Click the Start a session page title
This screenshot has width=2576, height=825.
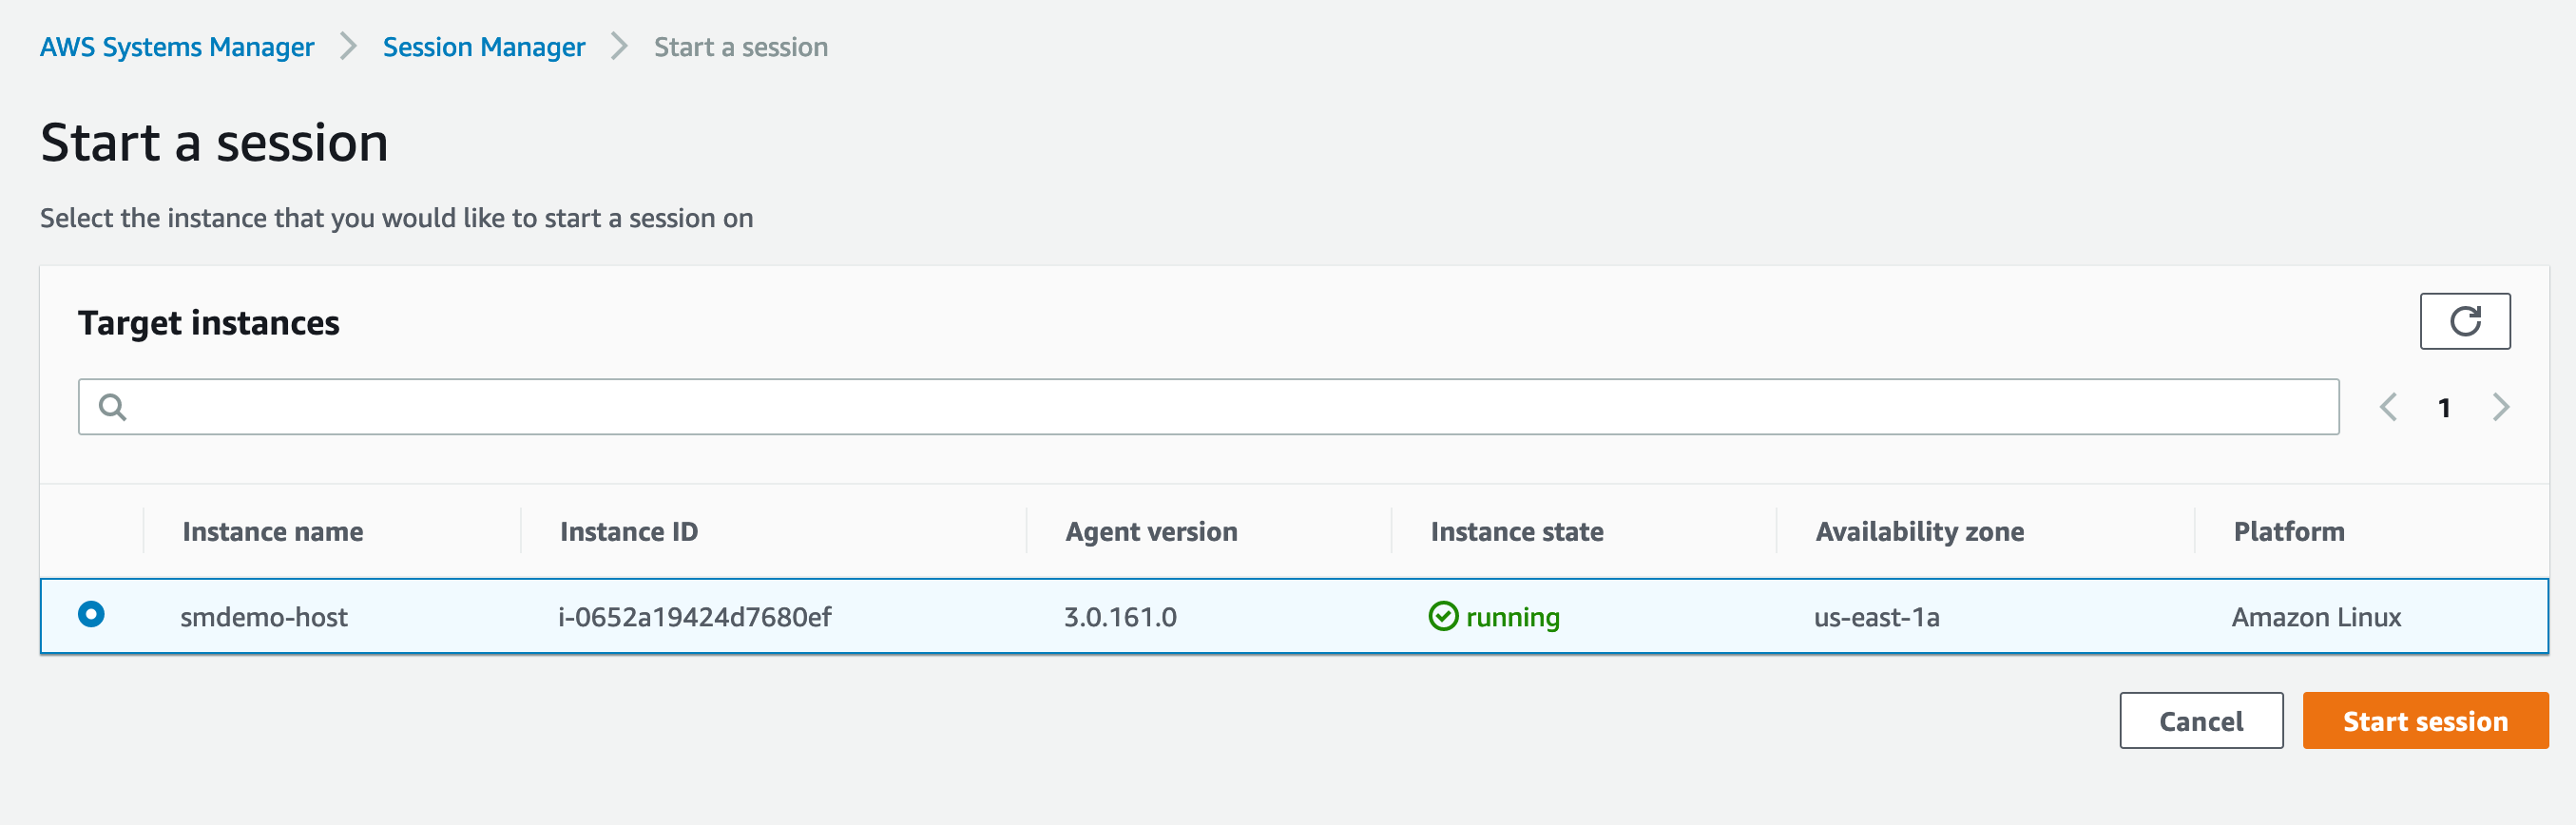coord(214,142)
